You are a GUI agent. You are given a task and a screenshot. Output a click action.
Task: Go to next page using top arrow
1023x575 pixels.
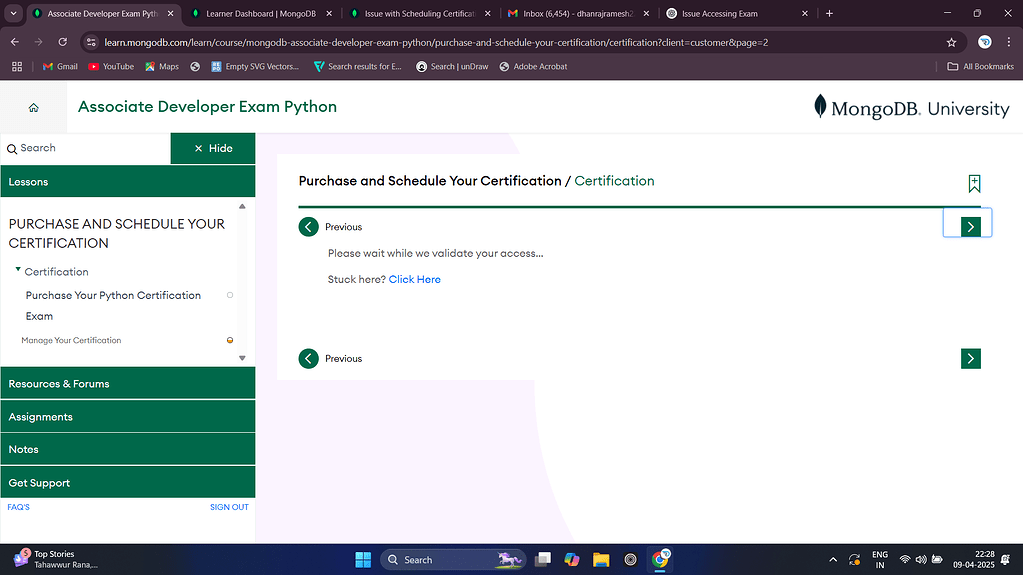(969, 227)
